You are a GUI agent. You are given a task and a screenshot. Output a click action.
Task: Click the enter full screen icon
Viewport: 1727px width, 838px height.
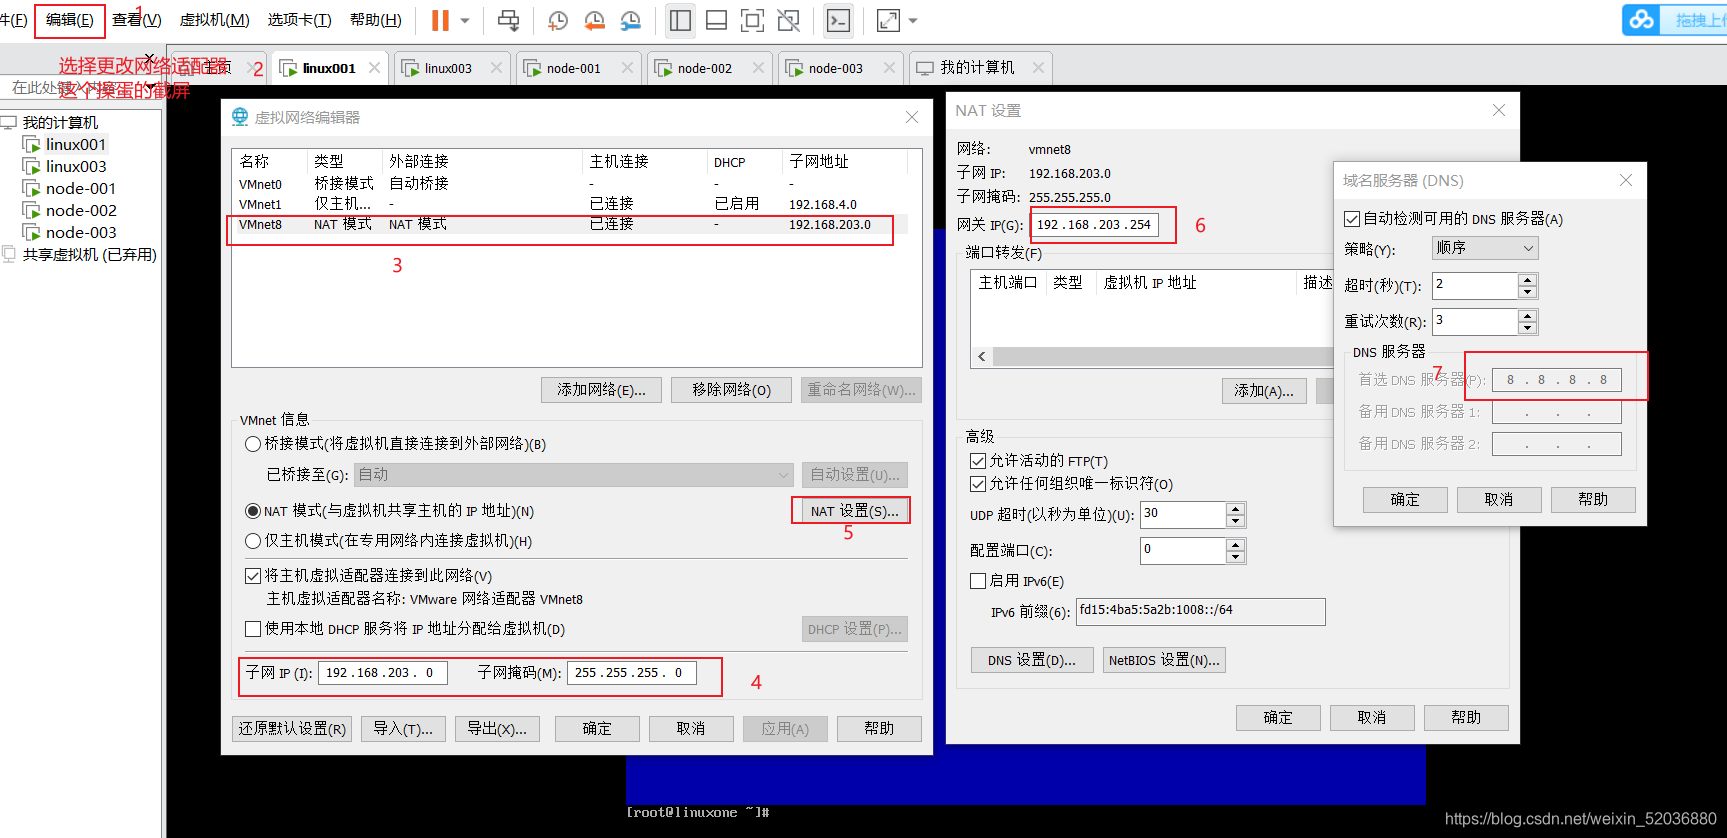[x=752, y=20]
